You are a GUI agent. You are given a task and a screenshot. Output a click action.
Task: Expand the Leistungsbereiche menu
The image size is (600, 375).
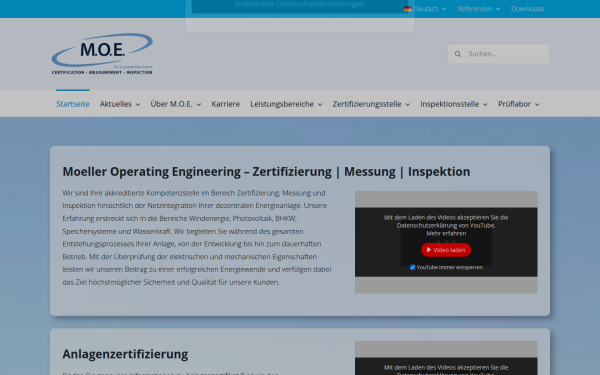[x=286, y=104]
